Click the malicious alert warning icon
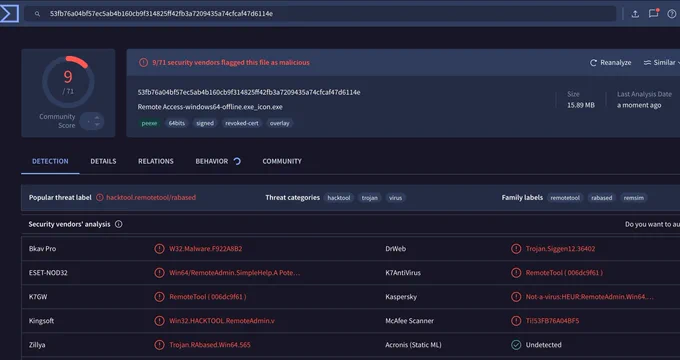680x360 pixels. [144, 62]
